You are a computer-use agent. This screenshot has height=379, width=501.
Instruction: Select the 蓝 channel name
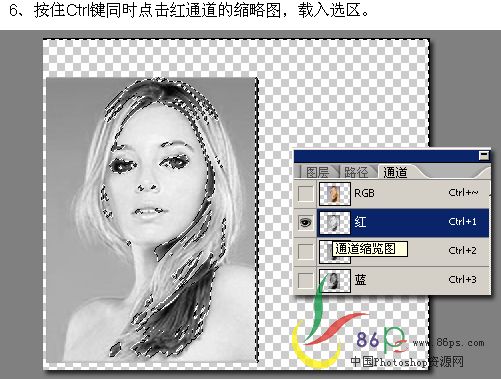tap(360, 280)
